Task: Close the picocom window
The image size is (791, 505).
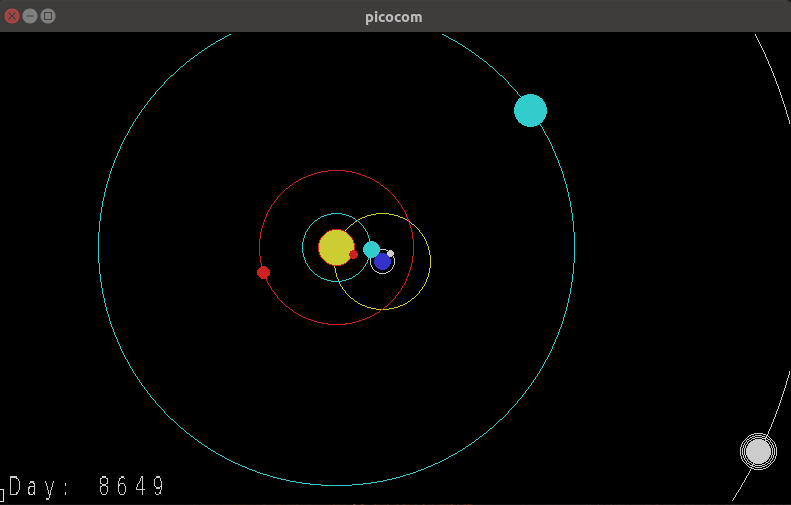Action: 12,16
